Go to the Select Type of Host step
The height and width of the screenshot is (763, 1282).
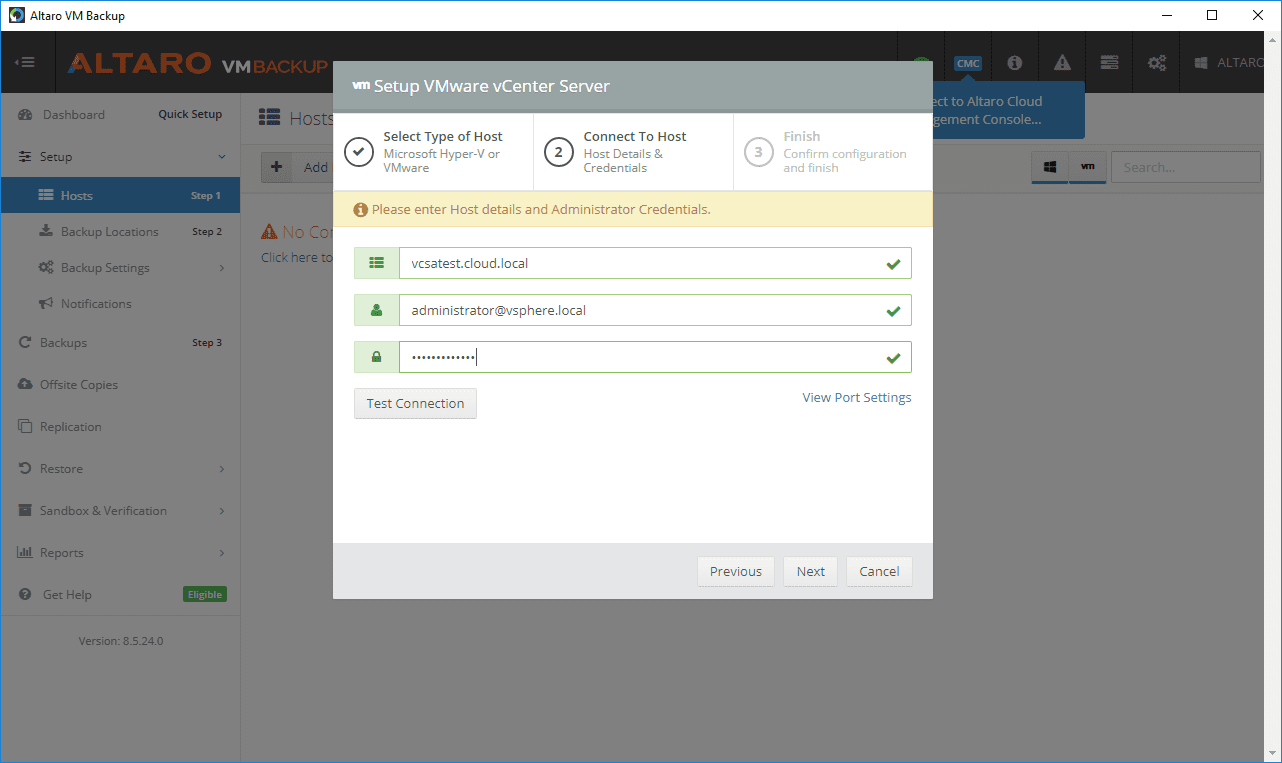pos(433,151)
